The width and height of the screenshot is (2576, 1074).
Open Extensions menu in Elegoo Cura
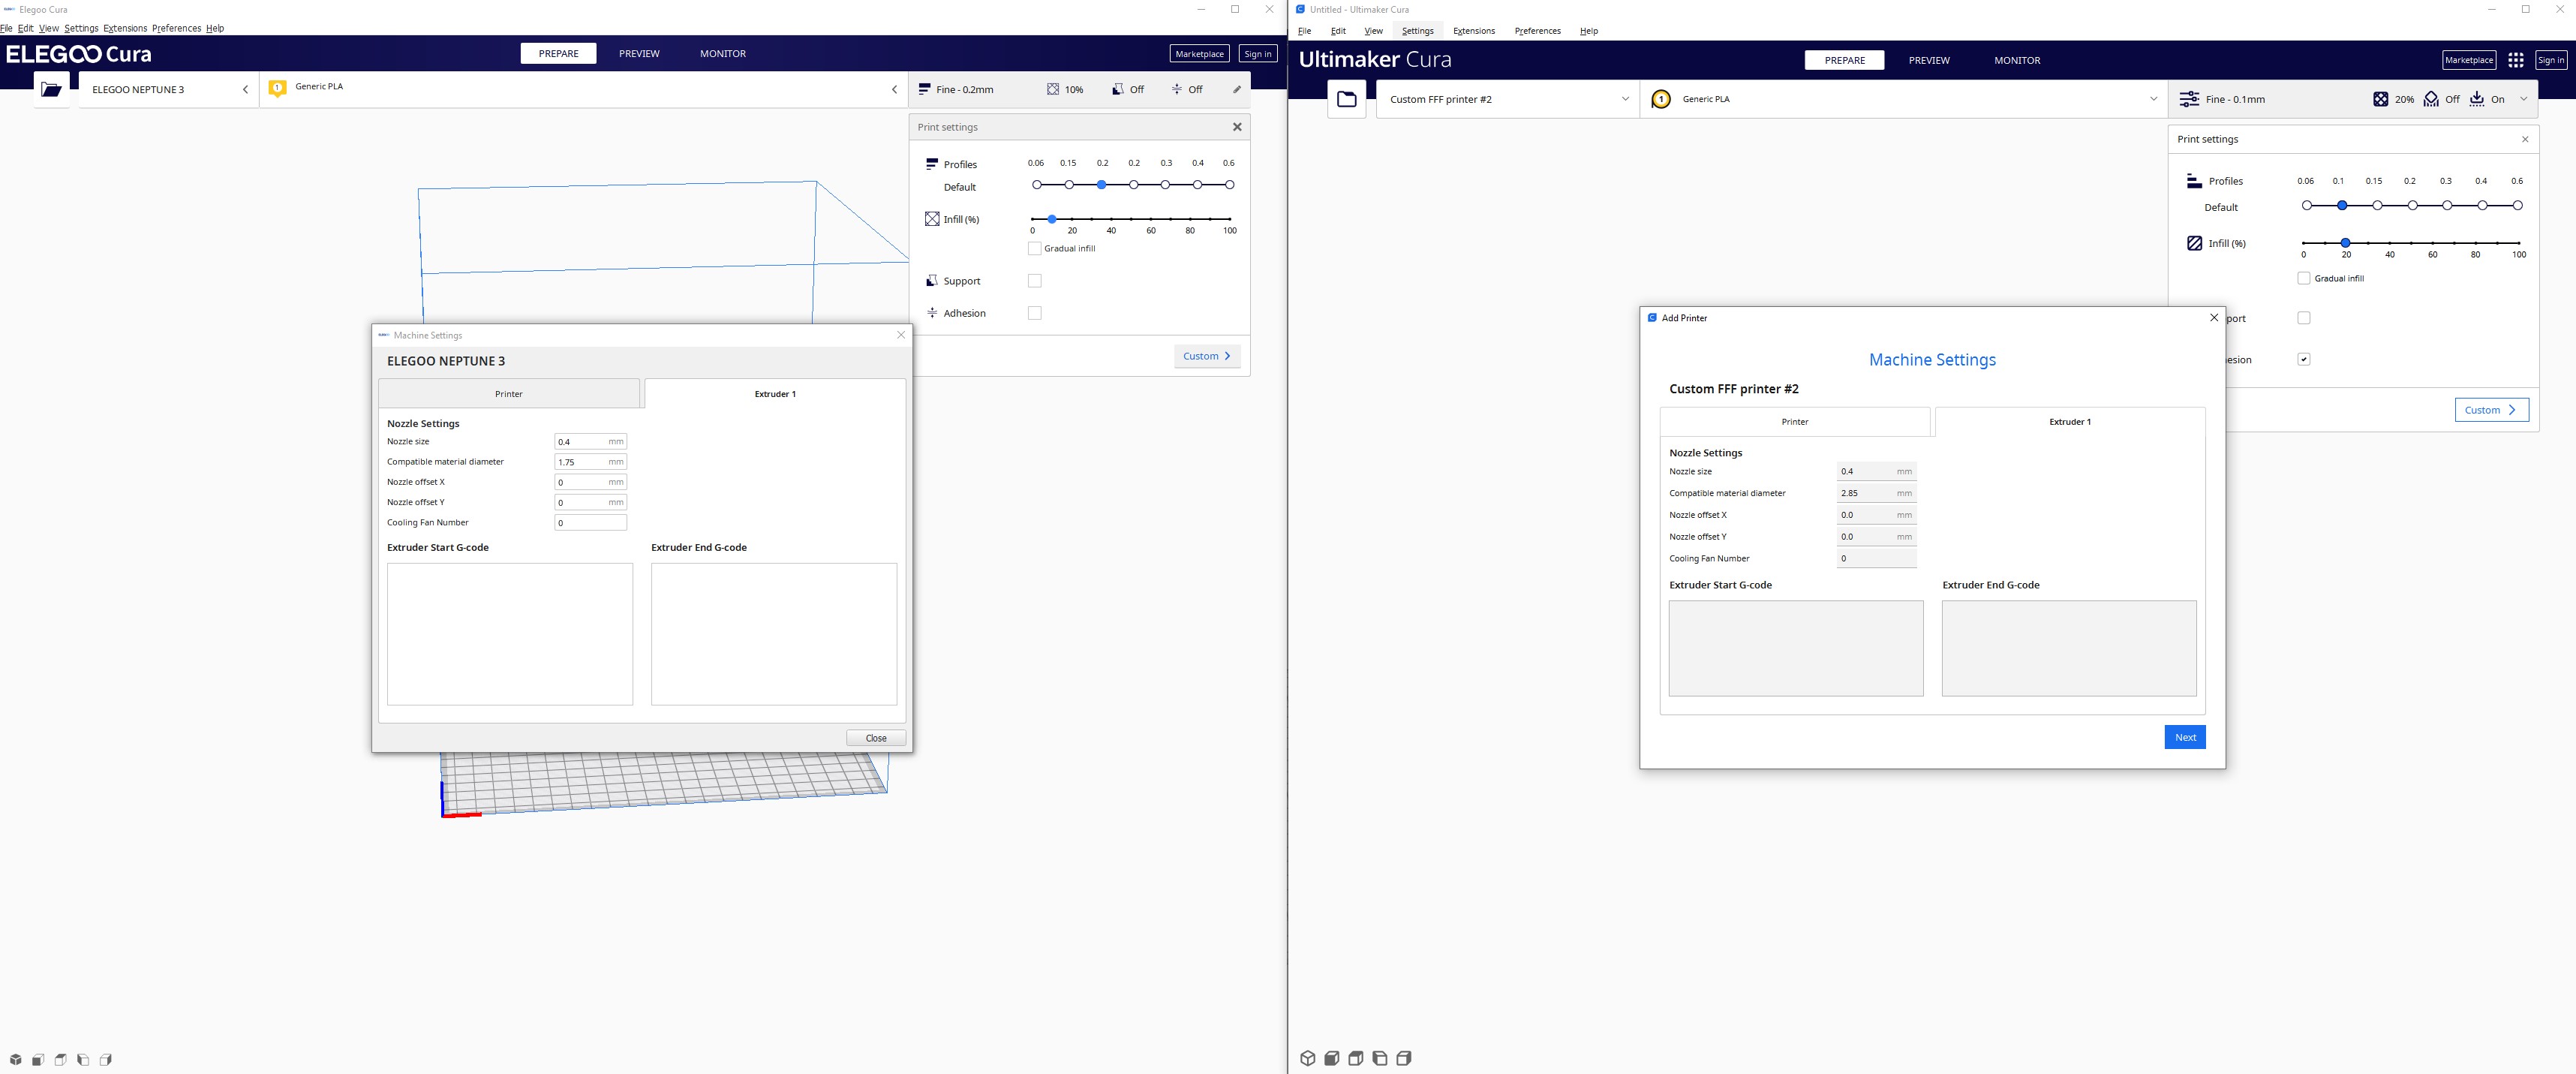point(125,28)
